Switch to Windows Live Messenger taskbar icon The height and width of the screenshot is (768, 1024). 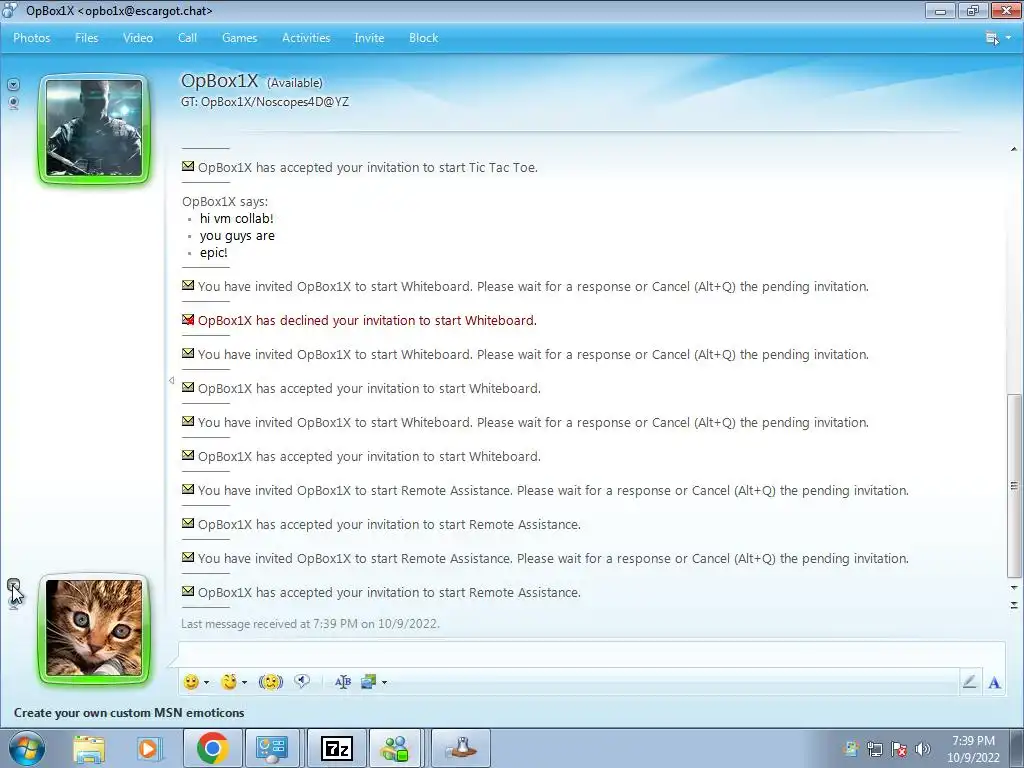point(396,748)
